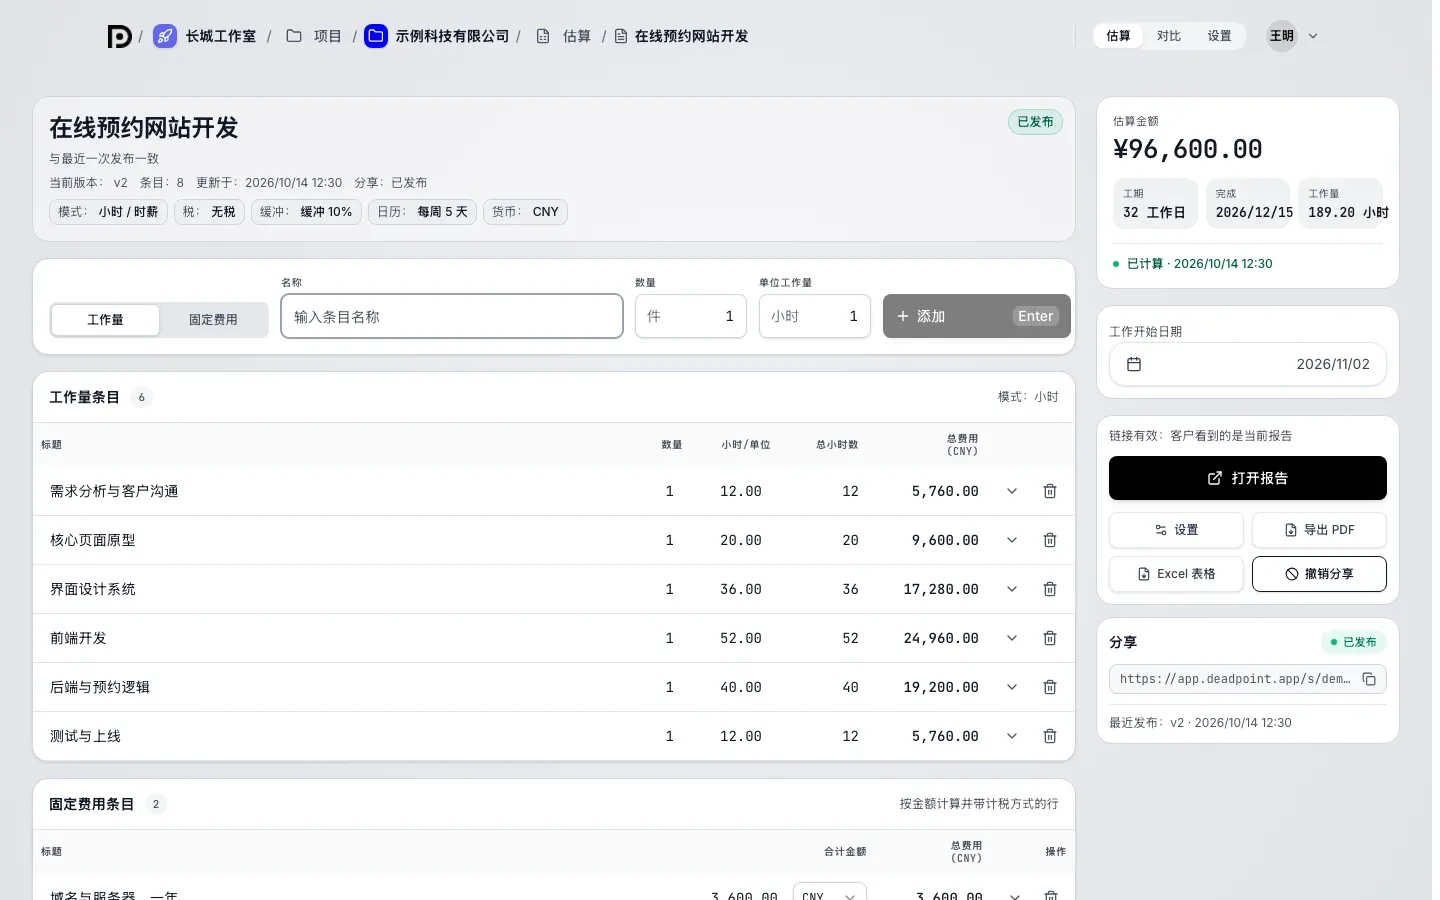Screen dimensions: 1440x900
Task: Click the 税 无税 chip
Action: tap(209, 212)
